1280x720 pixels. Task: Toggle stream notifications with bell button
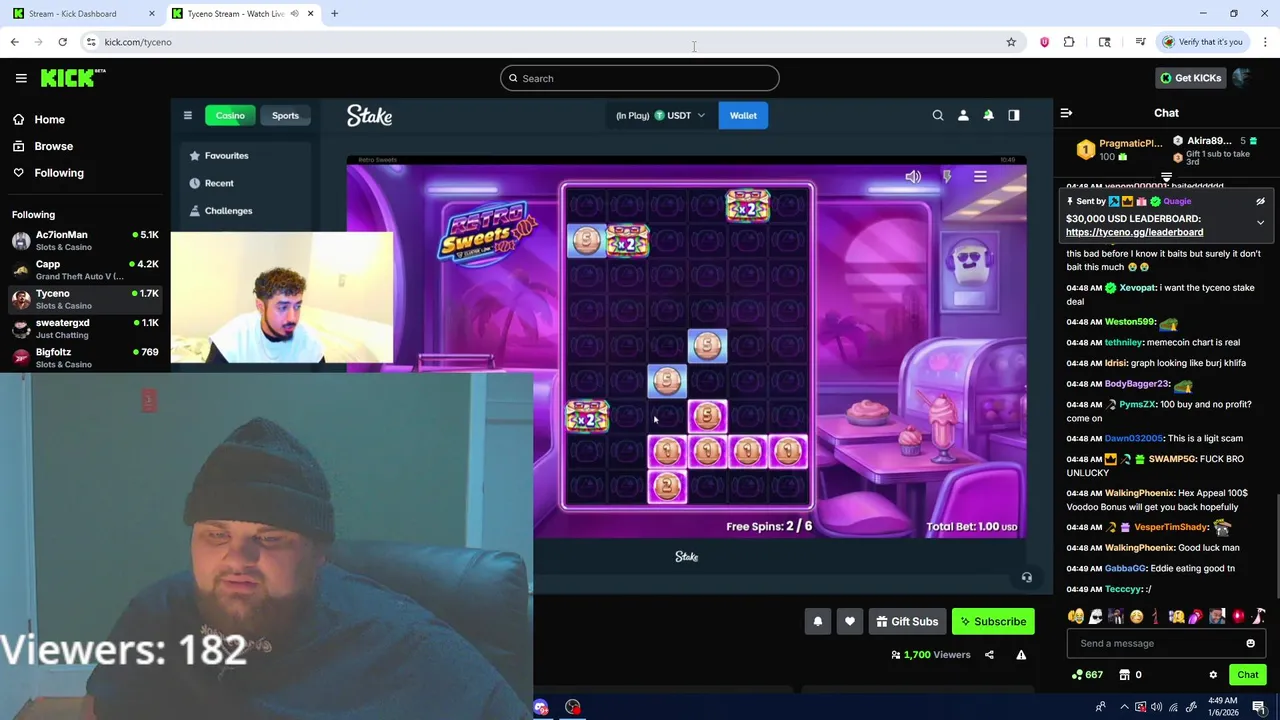817,621
